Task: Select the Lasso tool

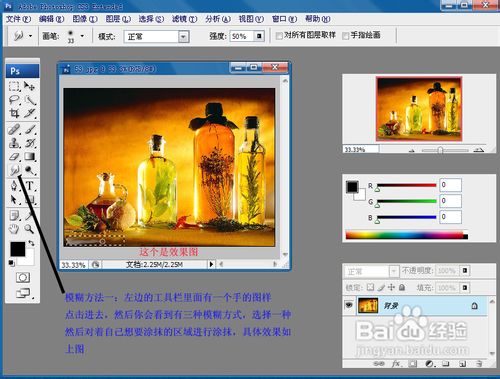Action: pos(14,100)
